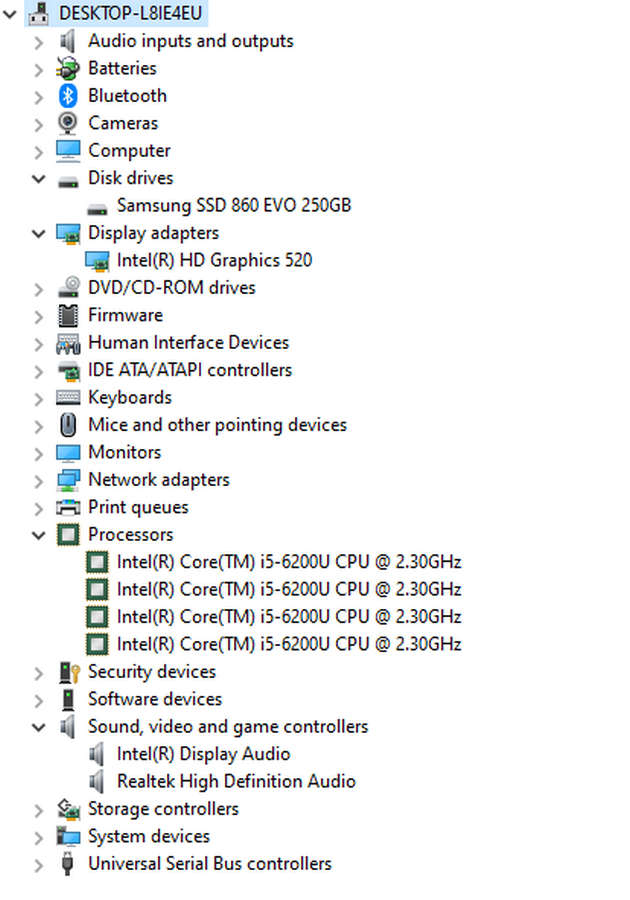Select the first Intel Core i5-6200U processor
The height and width of the screenshot is (900, 630).
point(290,562)
